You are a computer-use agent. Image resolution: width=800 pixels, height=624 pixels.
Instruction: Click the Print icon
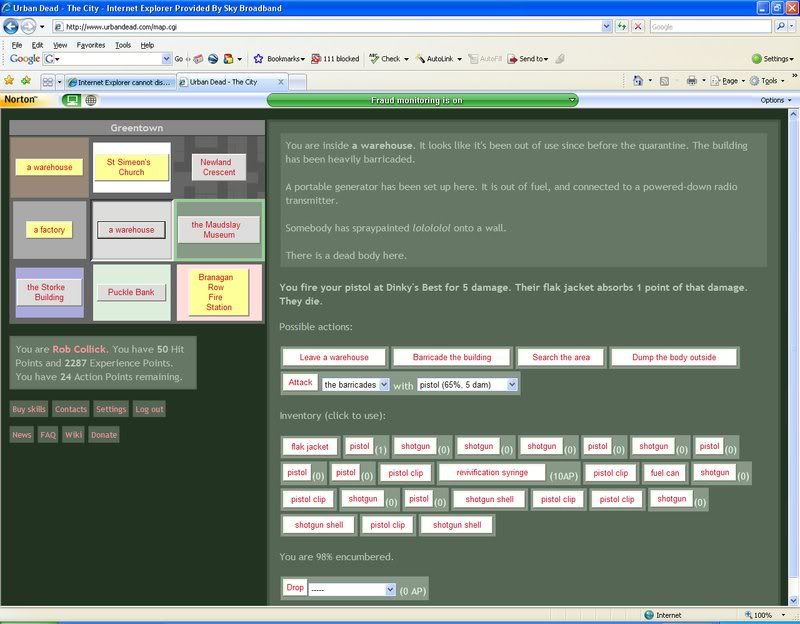point(691,81)
